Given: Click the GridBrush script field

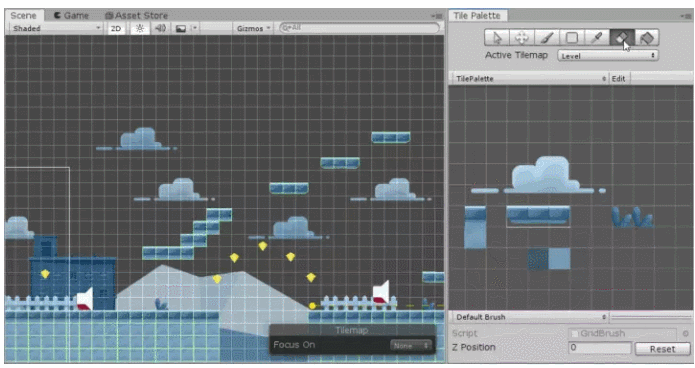Looking at the screenshot, I should click(622, 333).
